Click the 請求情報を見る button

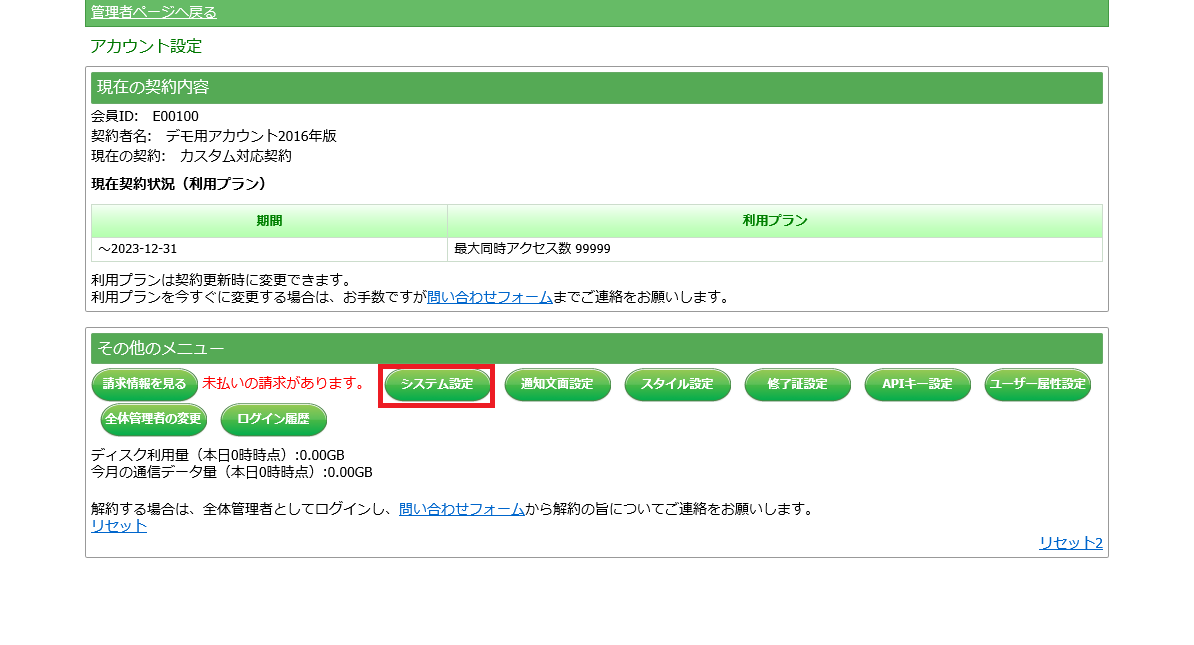[x=145, y=385]
